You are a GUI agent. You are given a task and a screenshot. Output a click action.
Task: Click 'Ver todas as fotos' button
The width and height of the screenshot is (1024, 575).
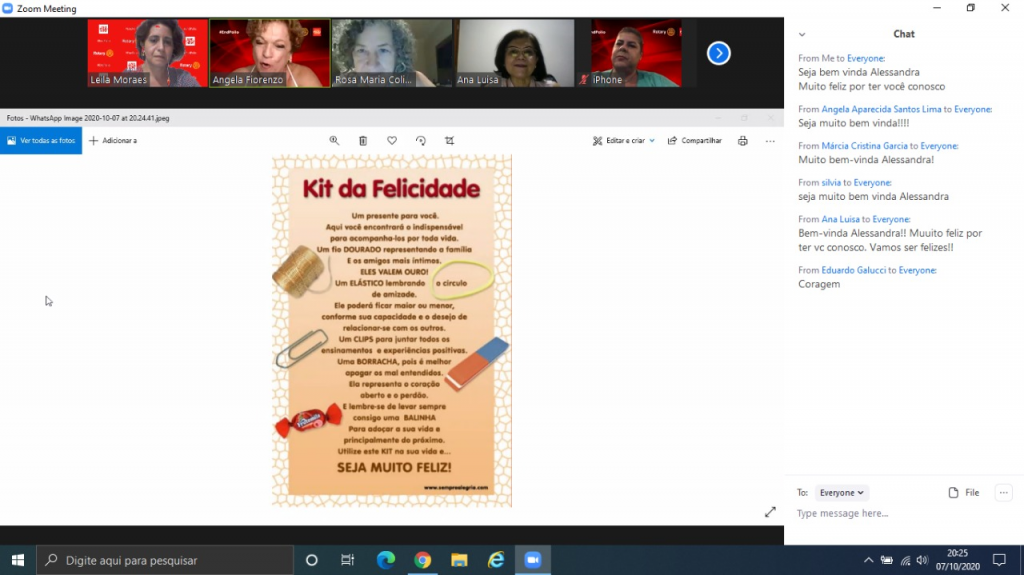(x=41, y=141)
